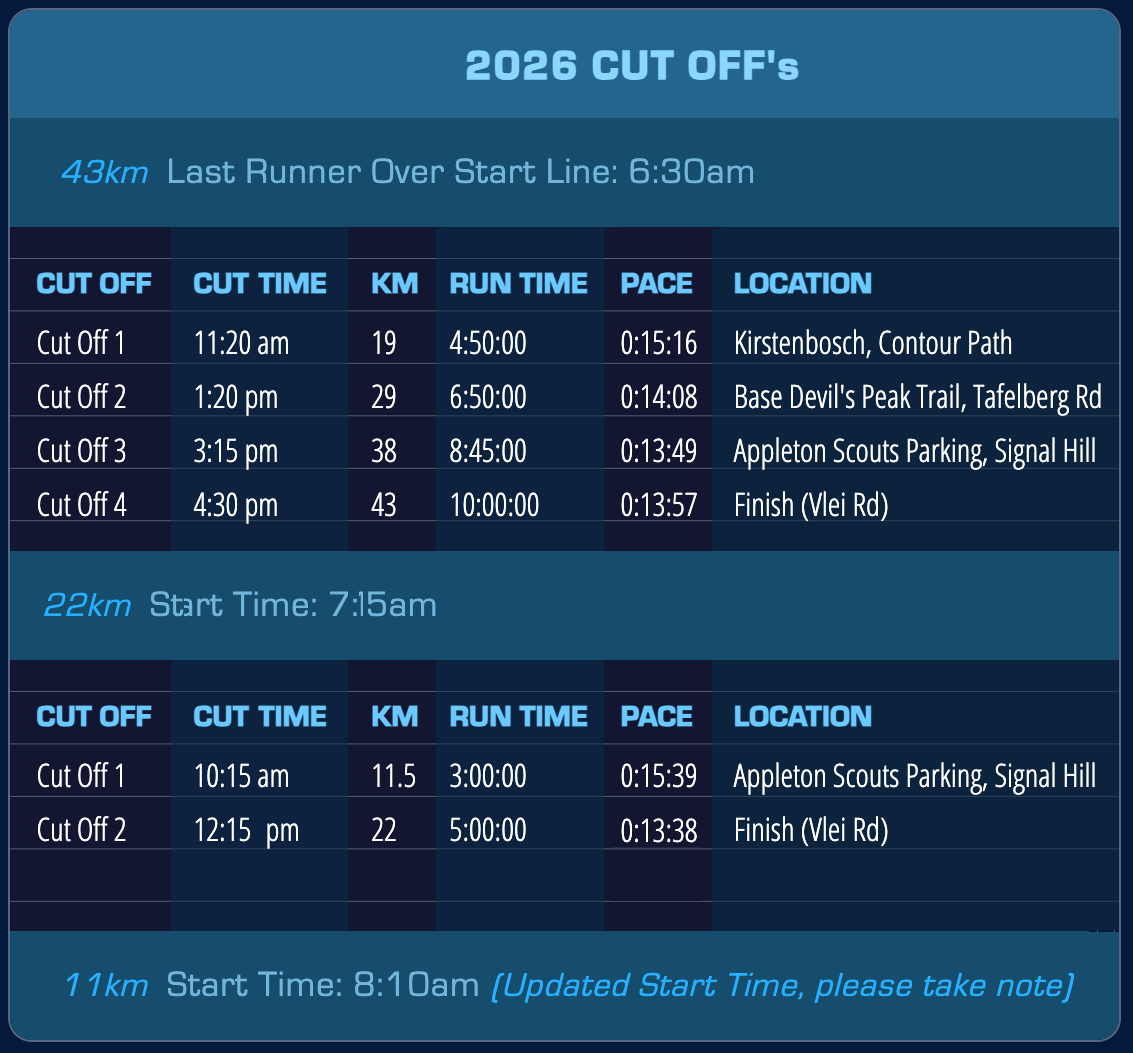
Task: Select the 1:20 pm cut time cell
Action: click(236, 397)
